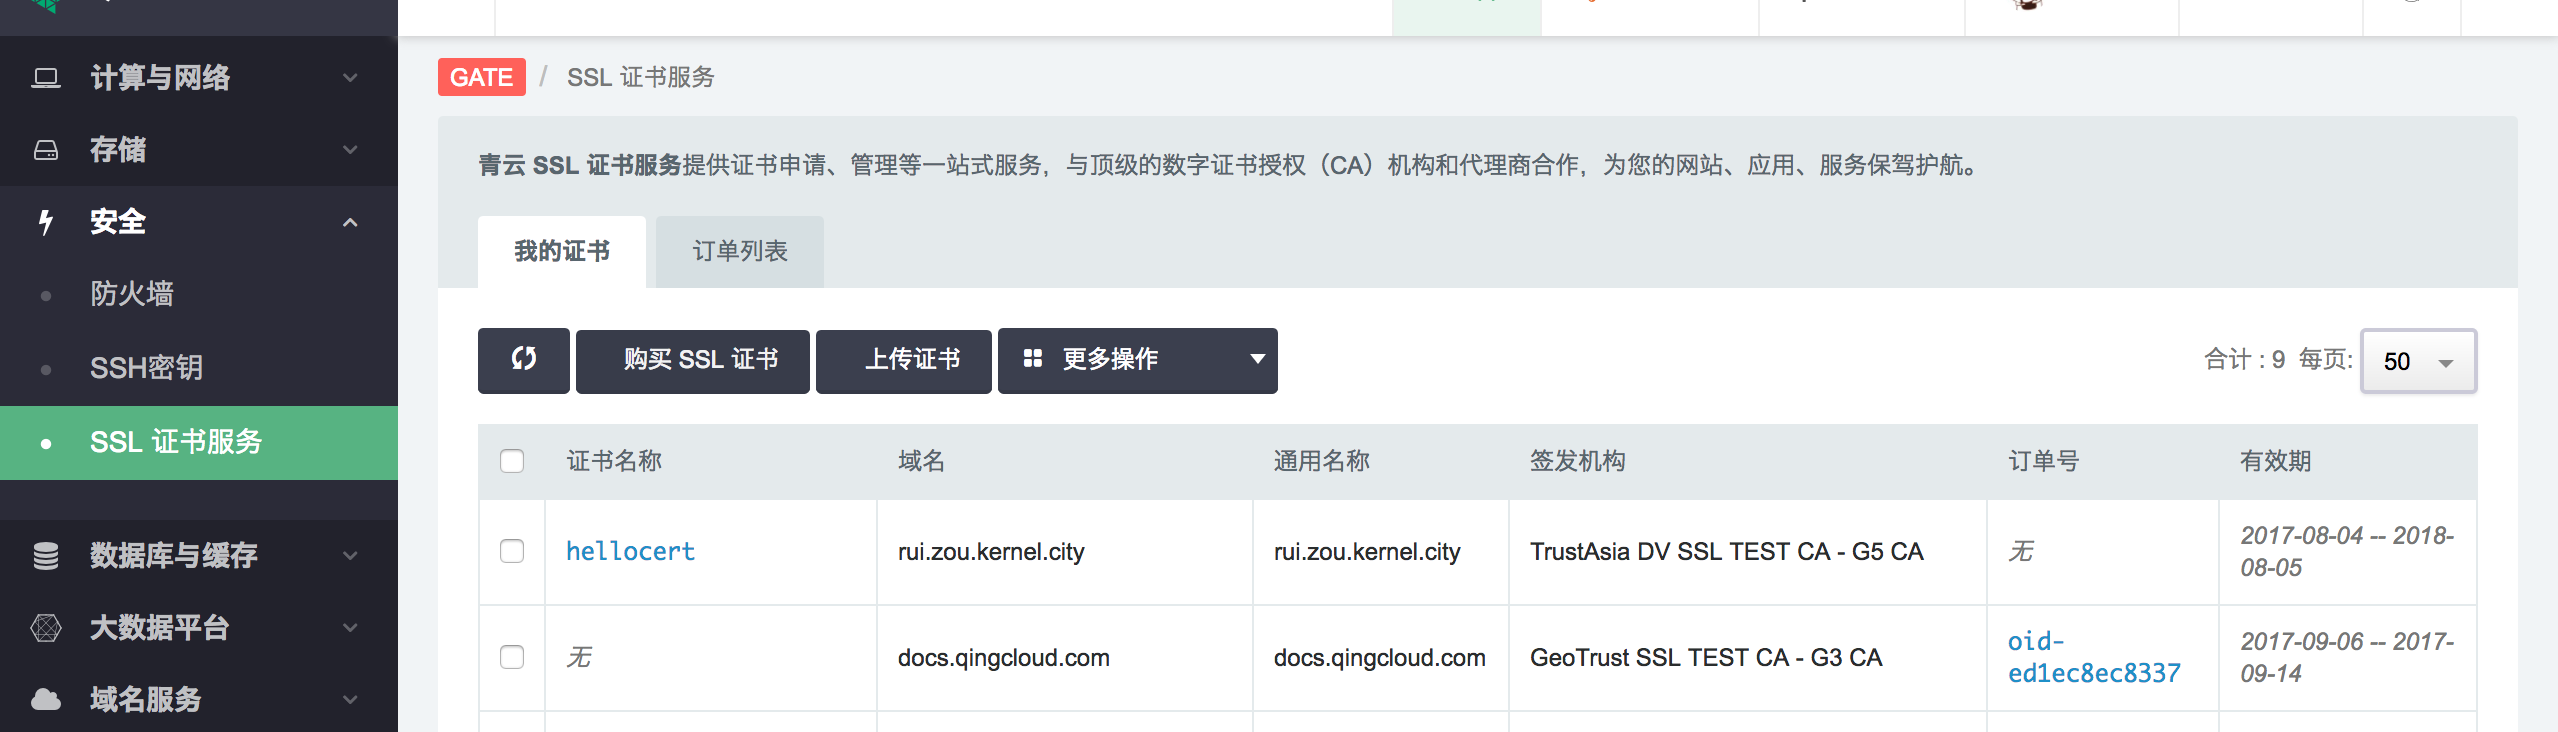
Task: Select the 我的证书 tab
Action: pos(562,252)
